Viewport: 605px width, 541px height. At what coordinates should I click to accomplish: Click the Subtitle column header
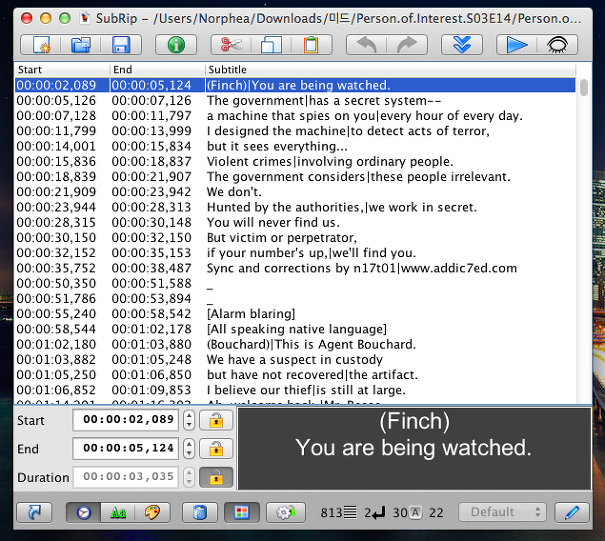pyautogui.click(x=390, y=69)
